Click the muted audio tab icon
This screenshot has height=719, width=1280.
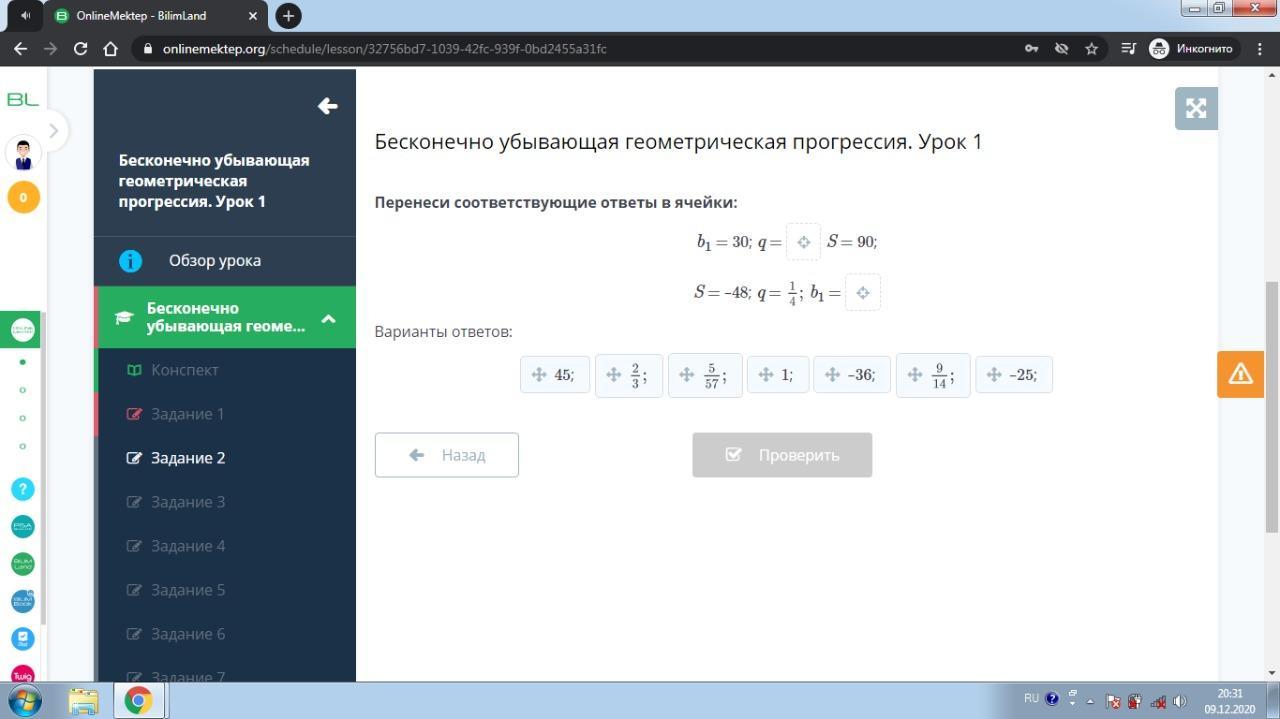pos(25,16)
